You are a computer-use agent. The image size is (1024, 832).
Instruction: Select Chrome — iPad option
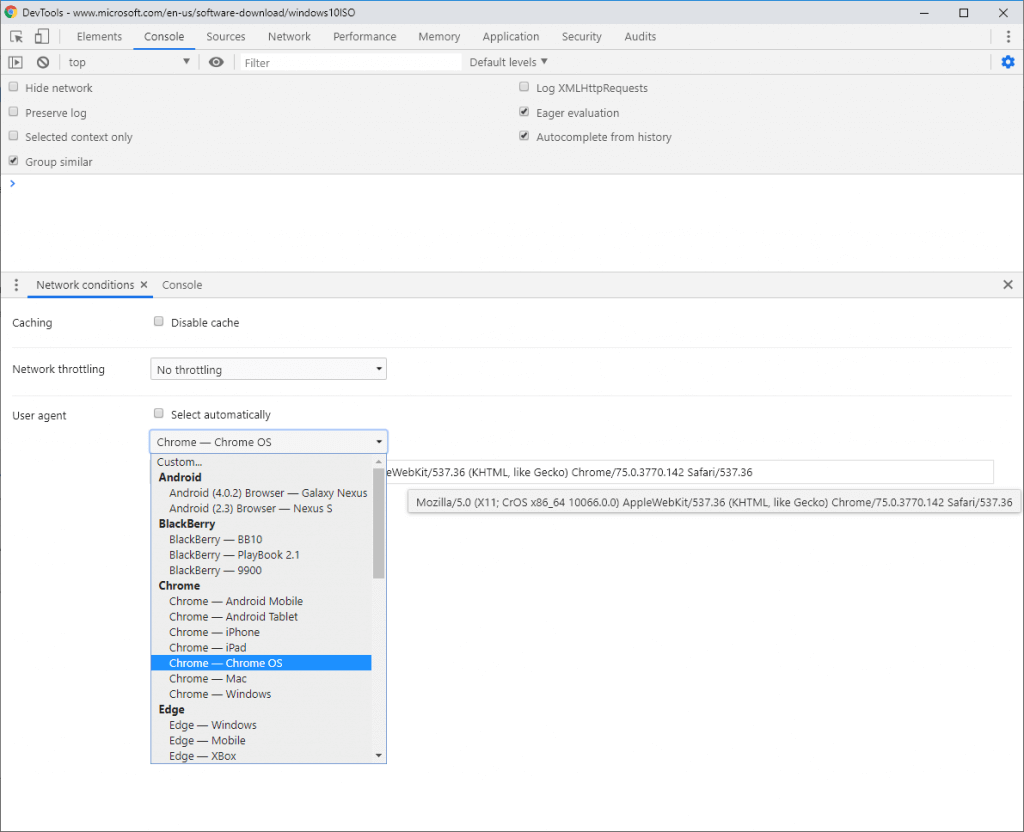point(261,647)
